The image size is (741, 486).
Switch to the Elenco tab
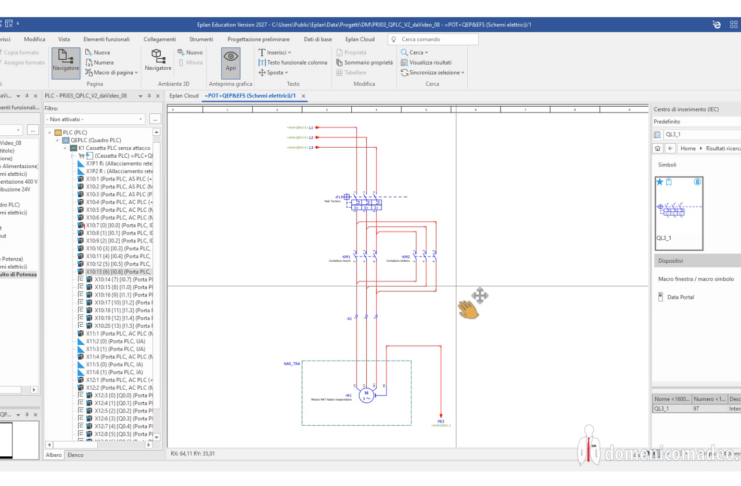coord(75,455)
